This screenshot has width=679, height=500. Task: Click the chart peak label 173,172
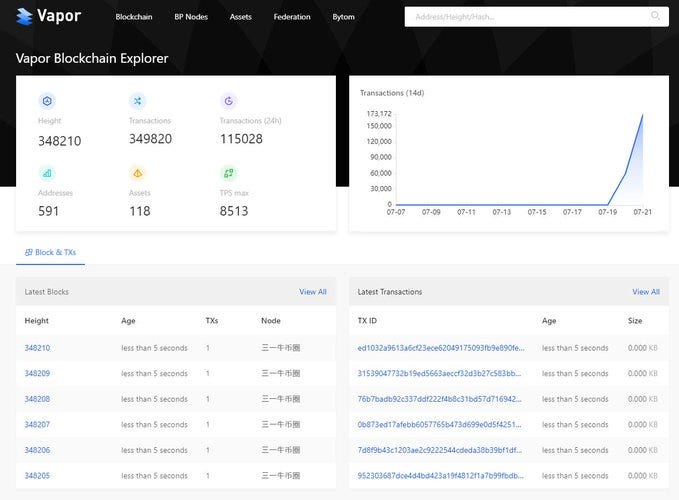(379, 113)
